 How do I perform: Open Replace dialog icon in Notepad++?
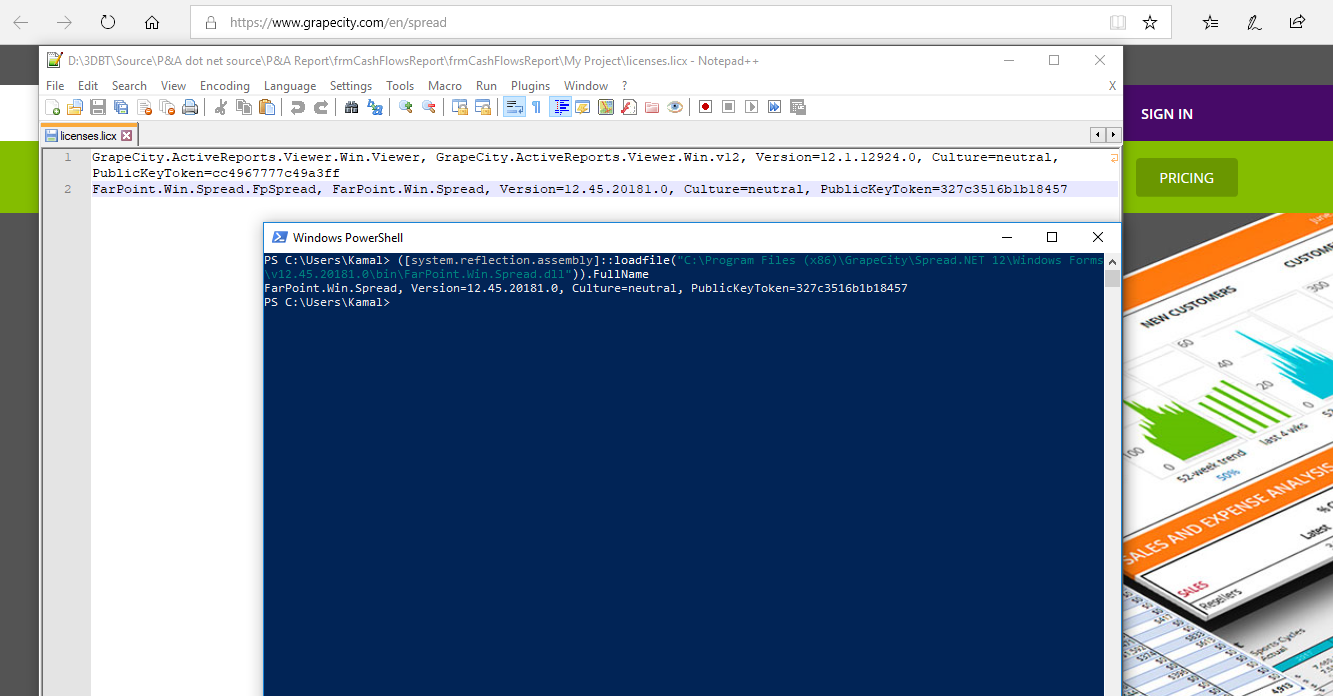tap(375, 107)
